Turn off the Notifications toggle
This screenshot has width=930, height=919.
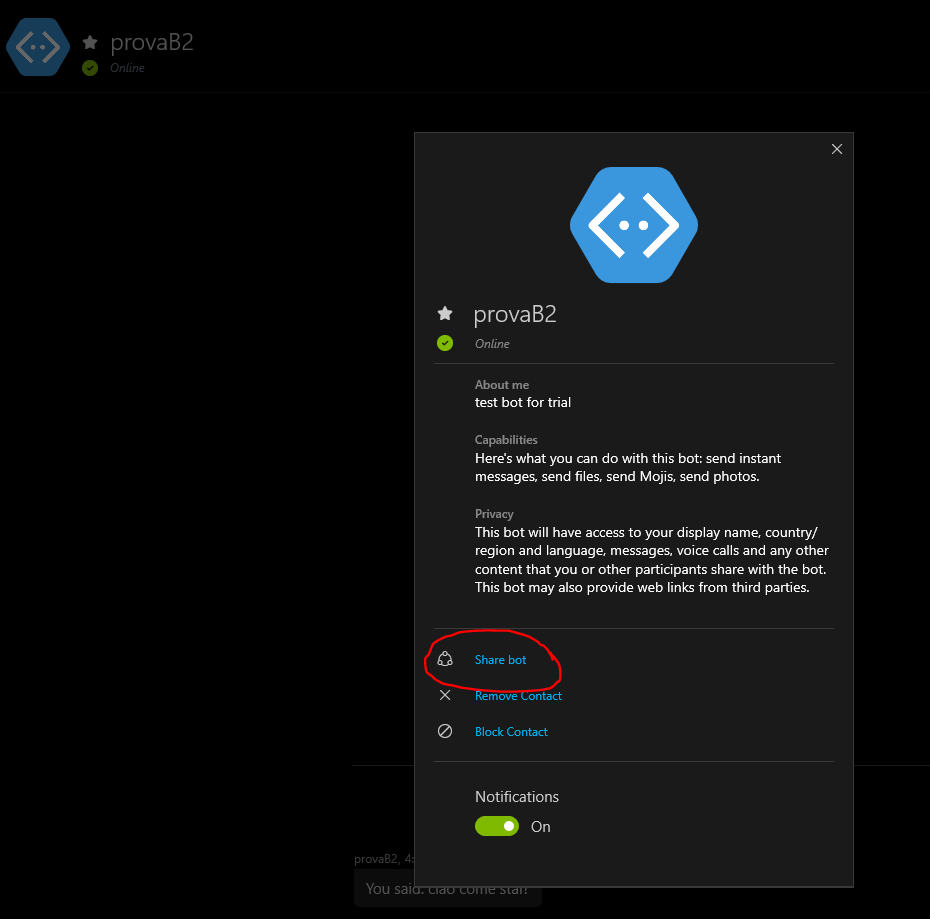(497, 826)
